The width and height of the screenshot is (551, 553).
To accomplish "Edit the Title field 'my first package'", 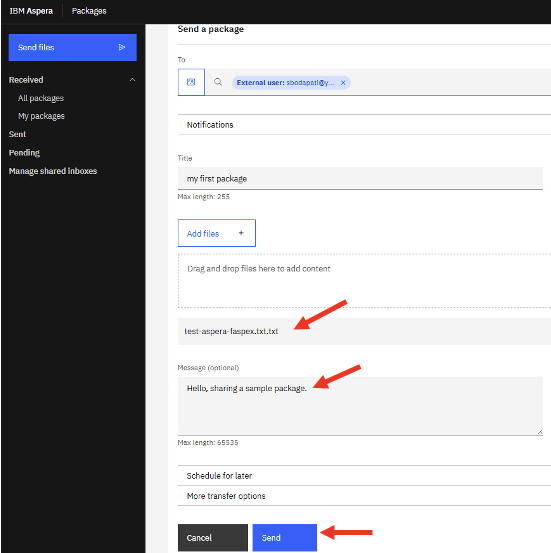I will 360,178.
